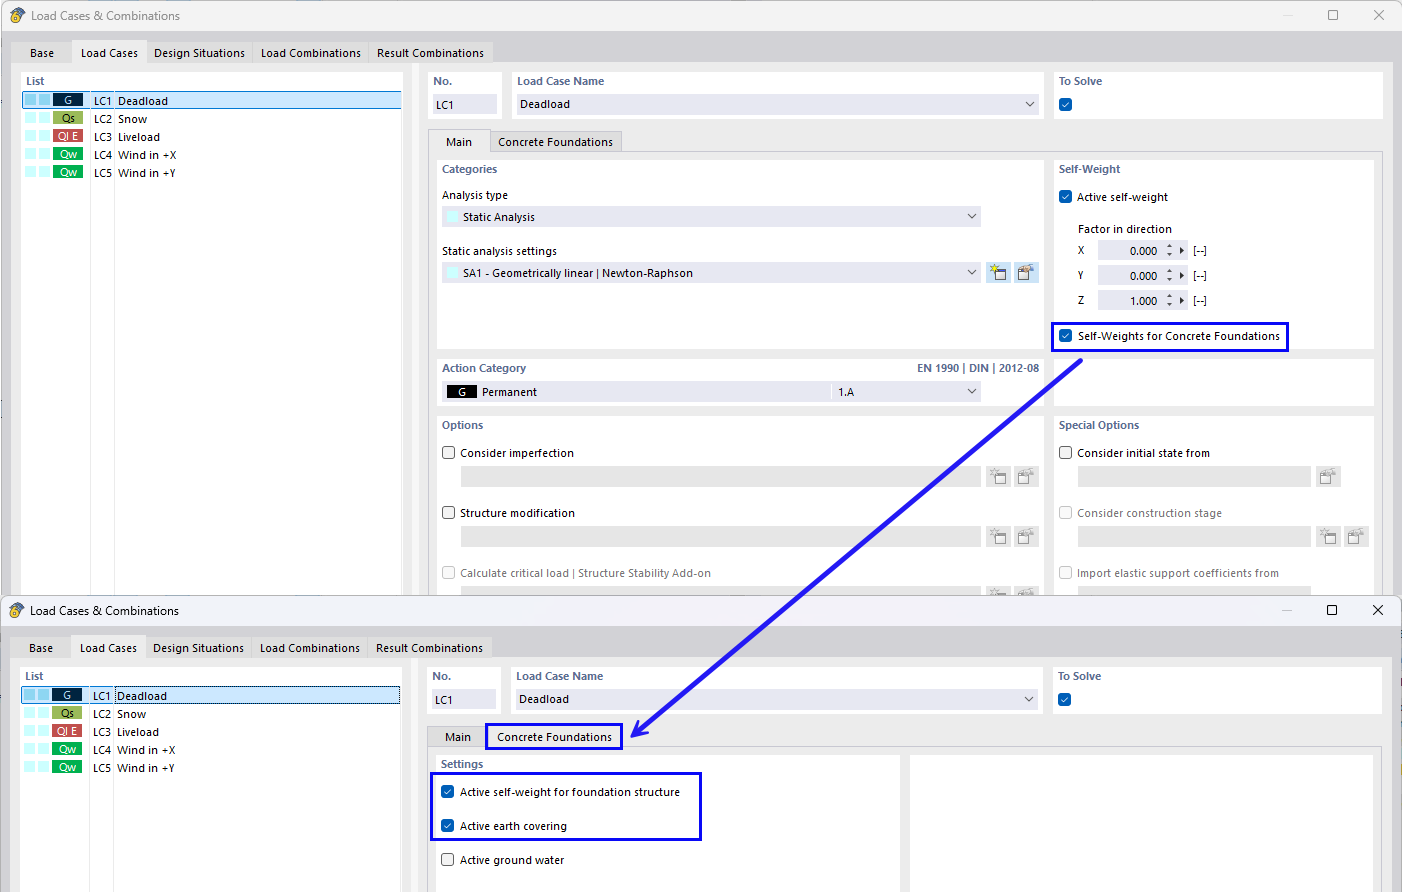Open Result Combinations tab in upper window

click(430, 53)
